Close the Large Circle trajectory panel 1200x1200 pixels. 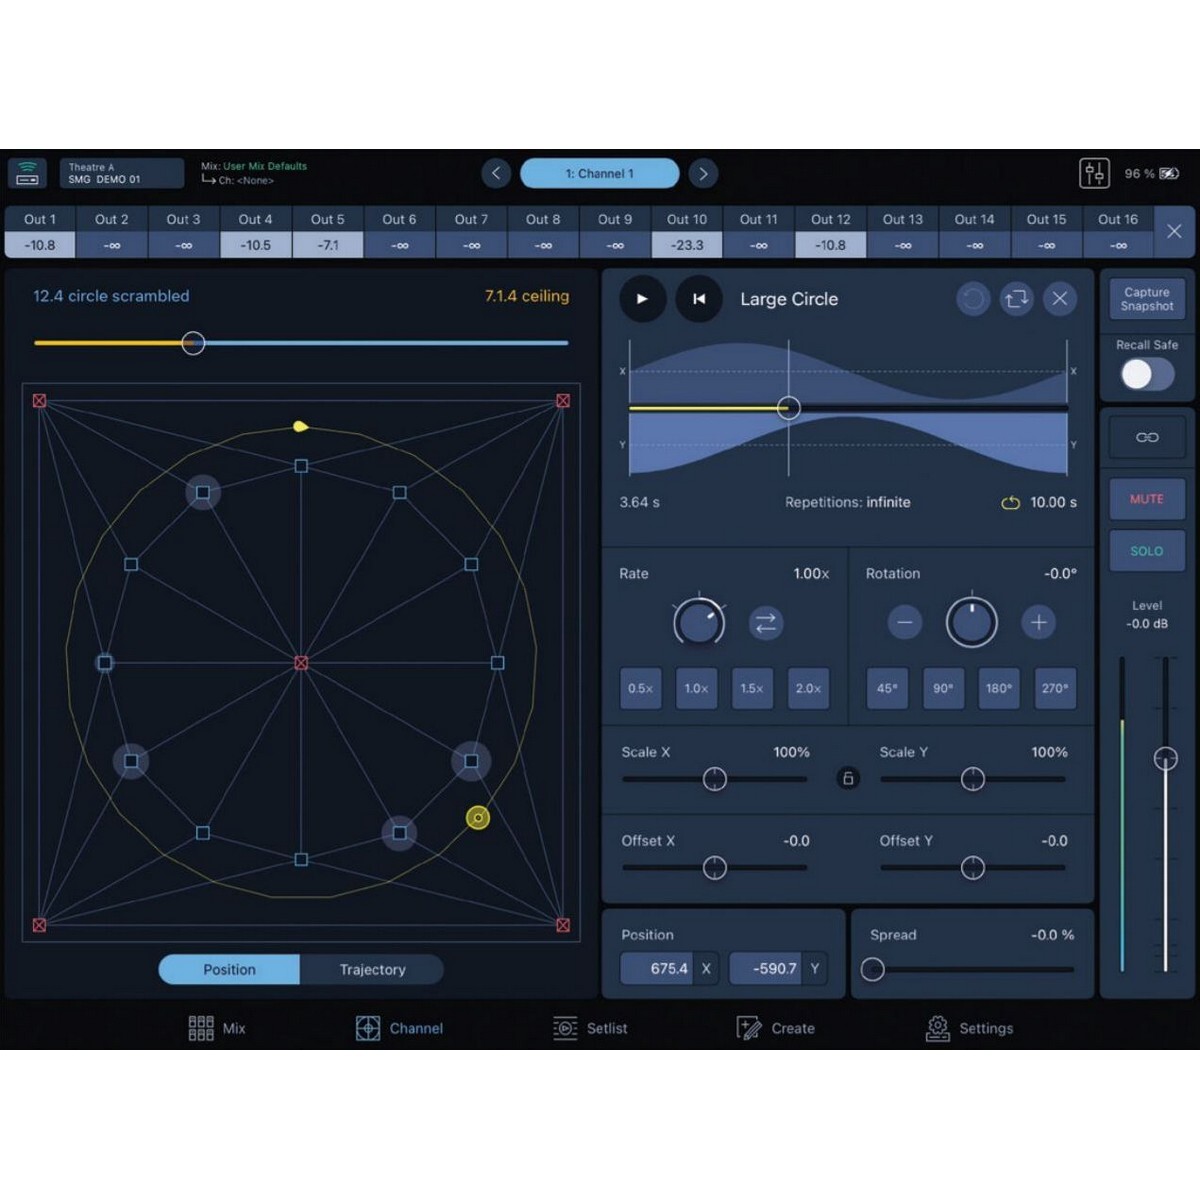tap(1060, 299)
